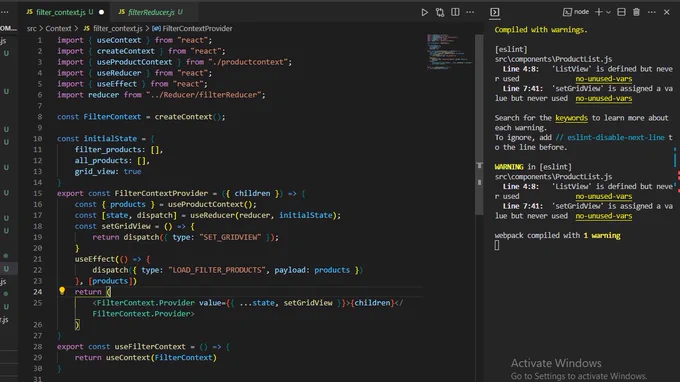Open the editor's more actions menu

pos(470,12)
